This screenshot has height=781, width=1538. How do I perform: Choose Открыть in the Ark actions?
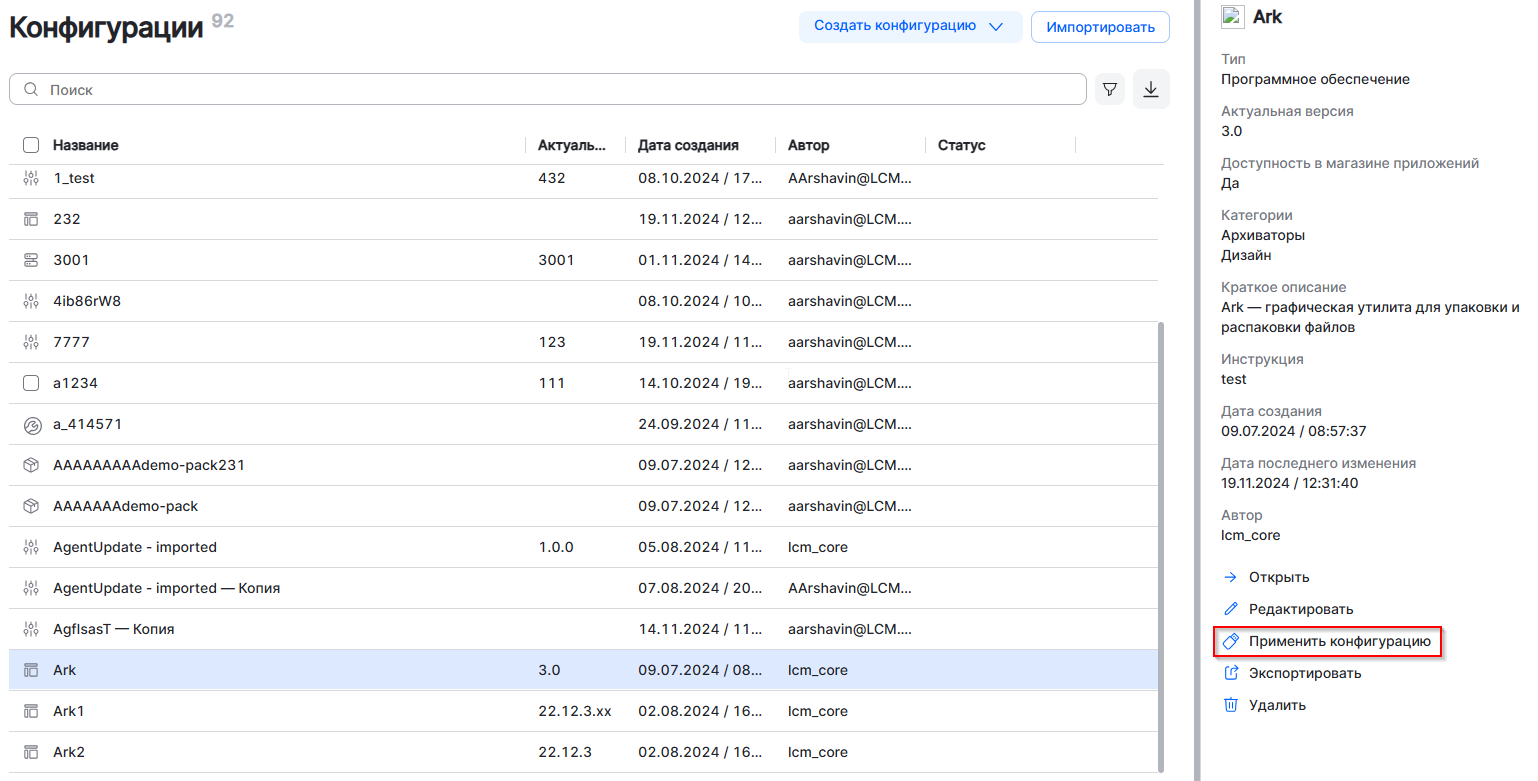[x=1278, y=577]
